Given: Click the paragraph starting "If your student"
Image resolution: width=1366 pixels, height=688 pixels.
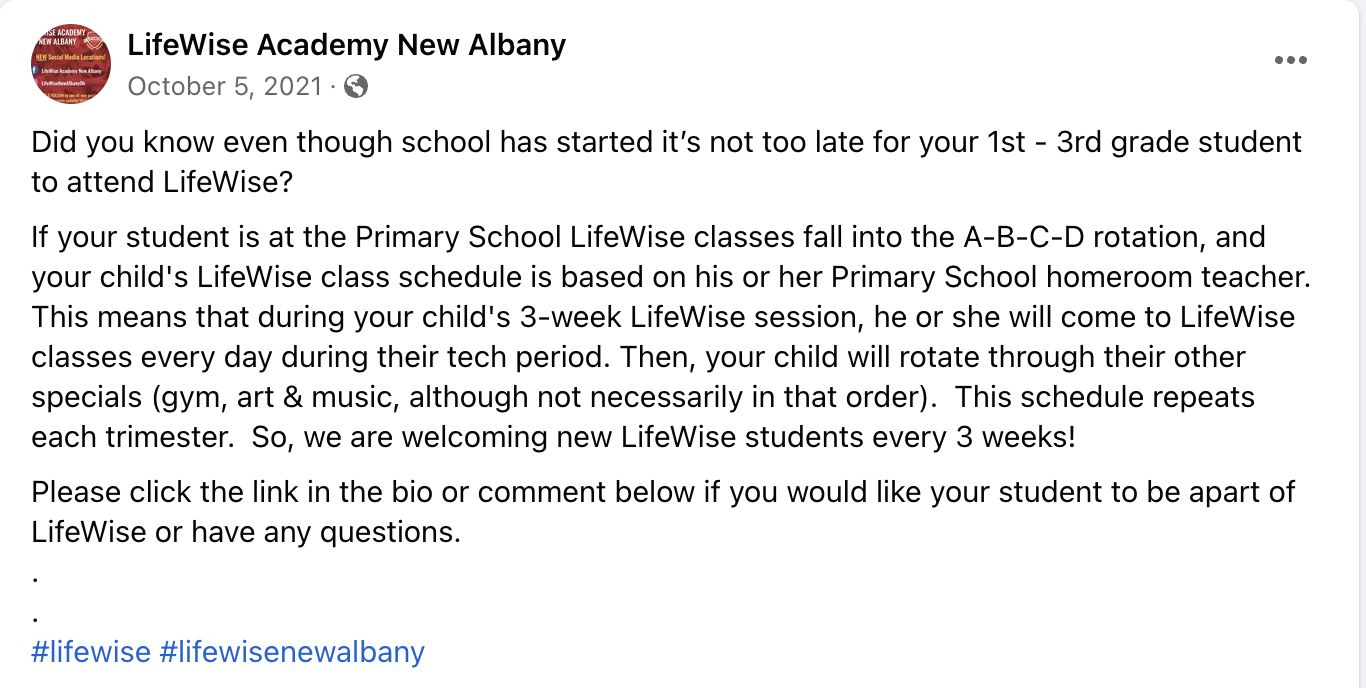Looking at the screenshot, I should (671, 337).
